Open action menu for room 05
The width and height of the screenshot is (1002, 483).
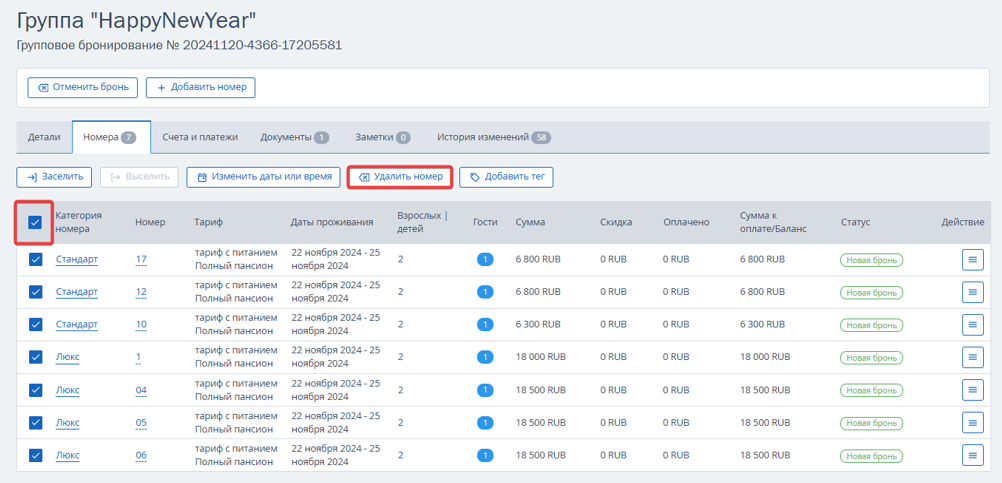pyautogui.click(x=973, y=422)
